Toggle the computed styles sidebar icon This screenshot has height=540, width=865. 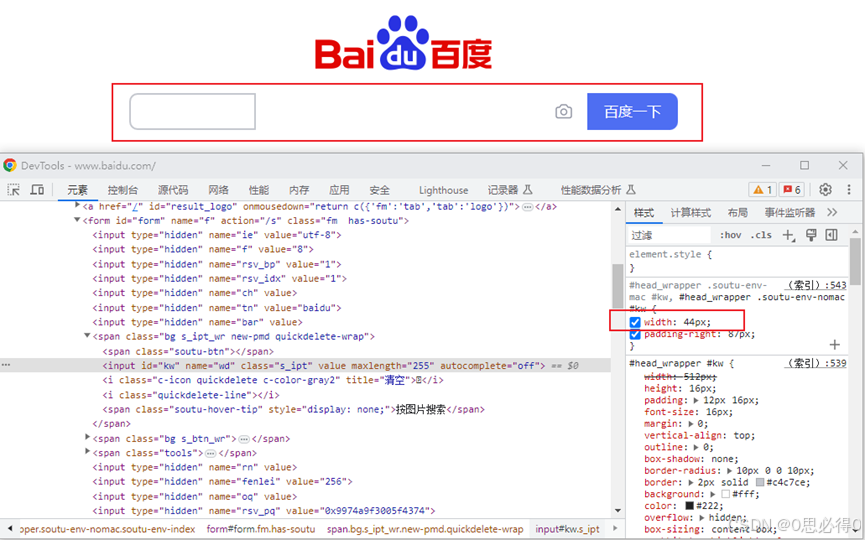(x=831, y=235)
